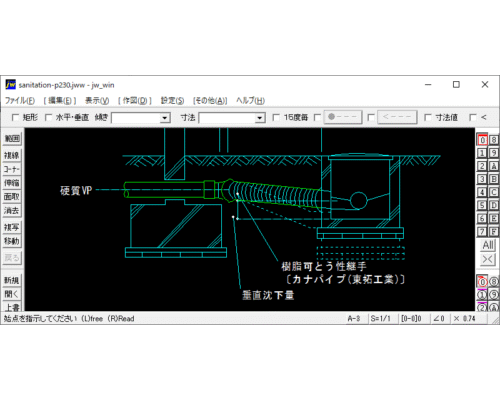Maximize the jw_win window
Image resolution: width=500 pixels, height=400 pixels.
[x=456, y=85]
